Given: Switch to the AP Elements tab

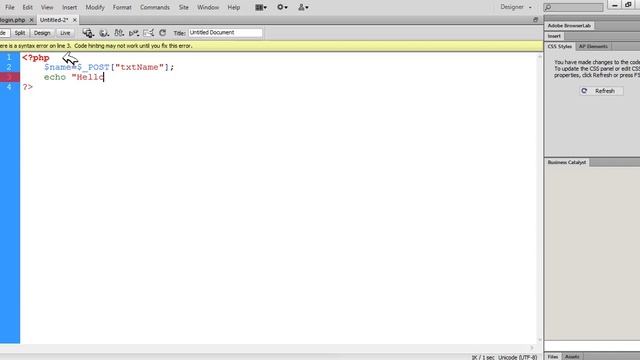Looking at the screenshot, I should coord(593,47).
